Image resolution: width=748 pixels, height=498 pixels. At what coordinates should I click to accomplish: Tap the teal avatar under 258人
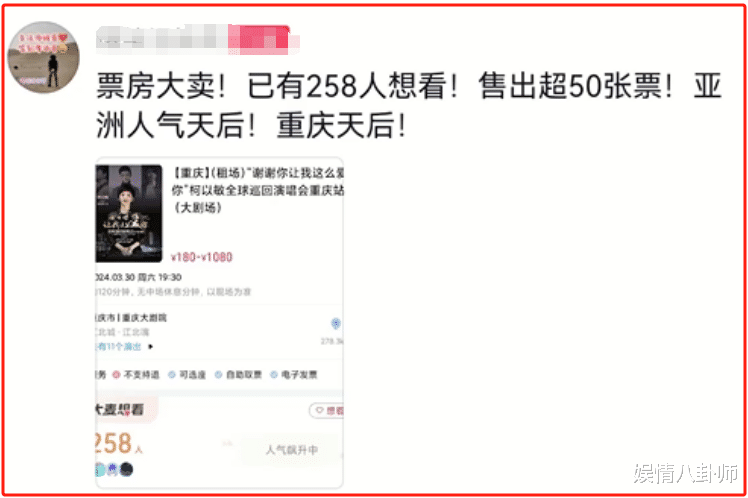(x=100, y=470)
